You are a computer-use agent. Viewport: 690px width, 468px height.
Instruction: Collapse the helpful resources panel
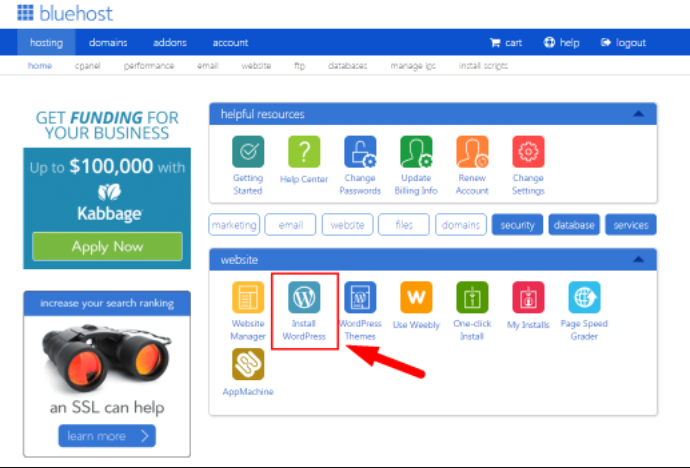point(638,115)
